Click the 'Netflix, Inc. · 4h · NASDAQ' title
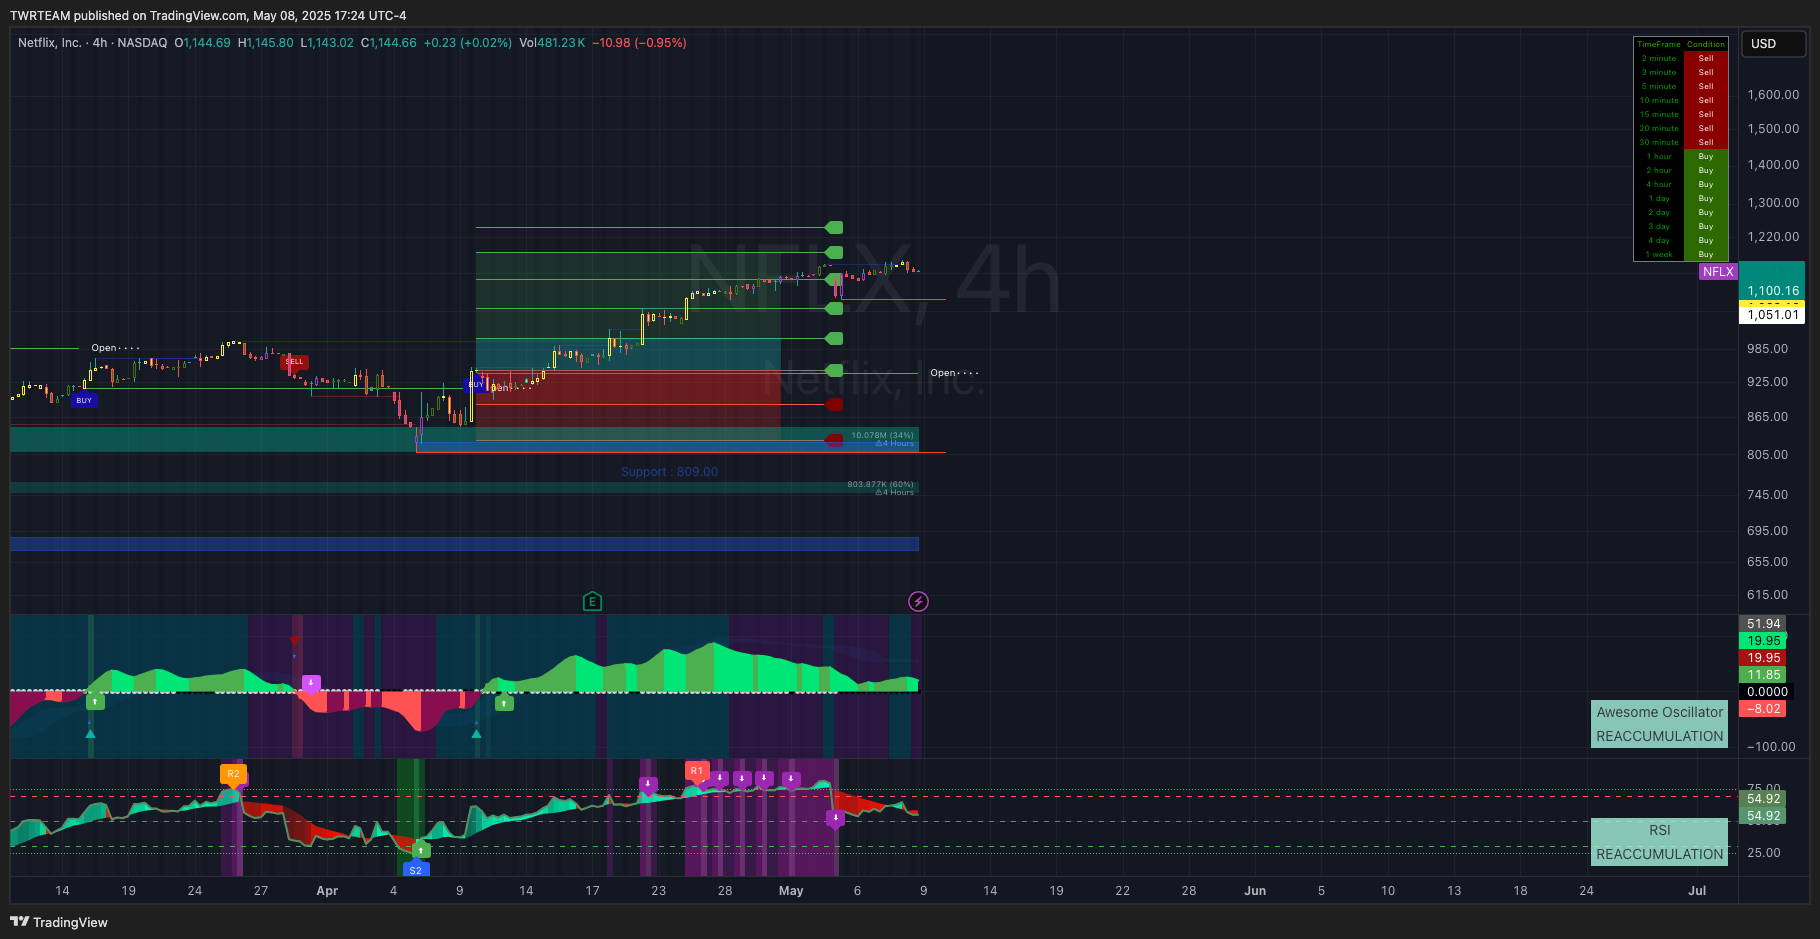Screen dimensions: 1820x939 pyautogui.click(x=93, y=43)
